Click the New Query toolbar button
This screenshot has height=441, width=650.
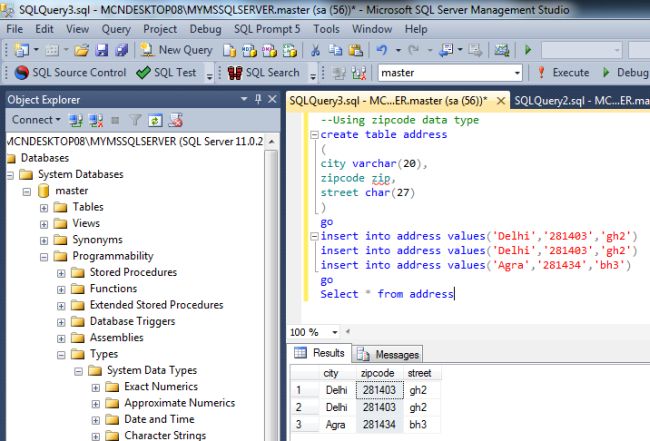(176, 50)
